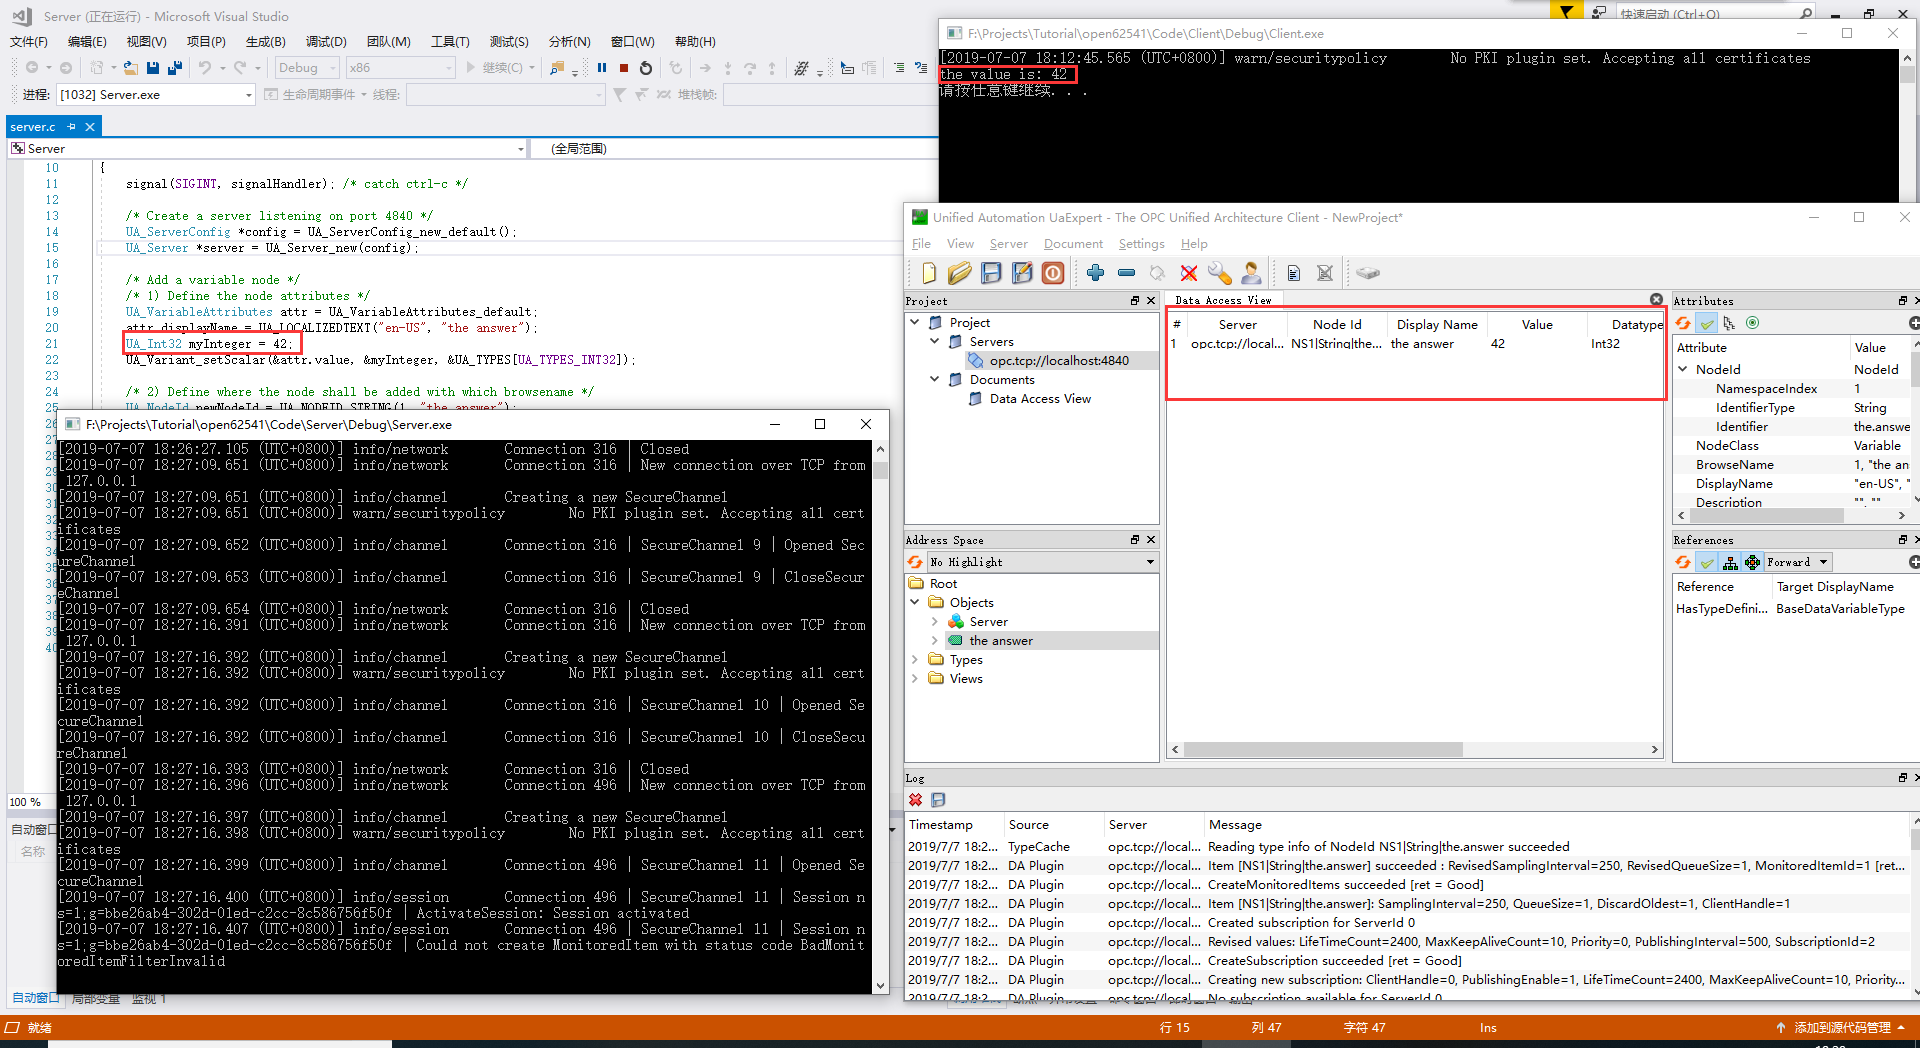Viewport: 1920px width, 1048px height.
Task: Click the green target icon in the Attributes panel
Action: (x=1752, y=323)
